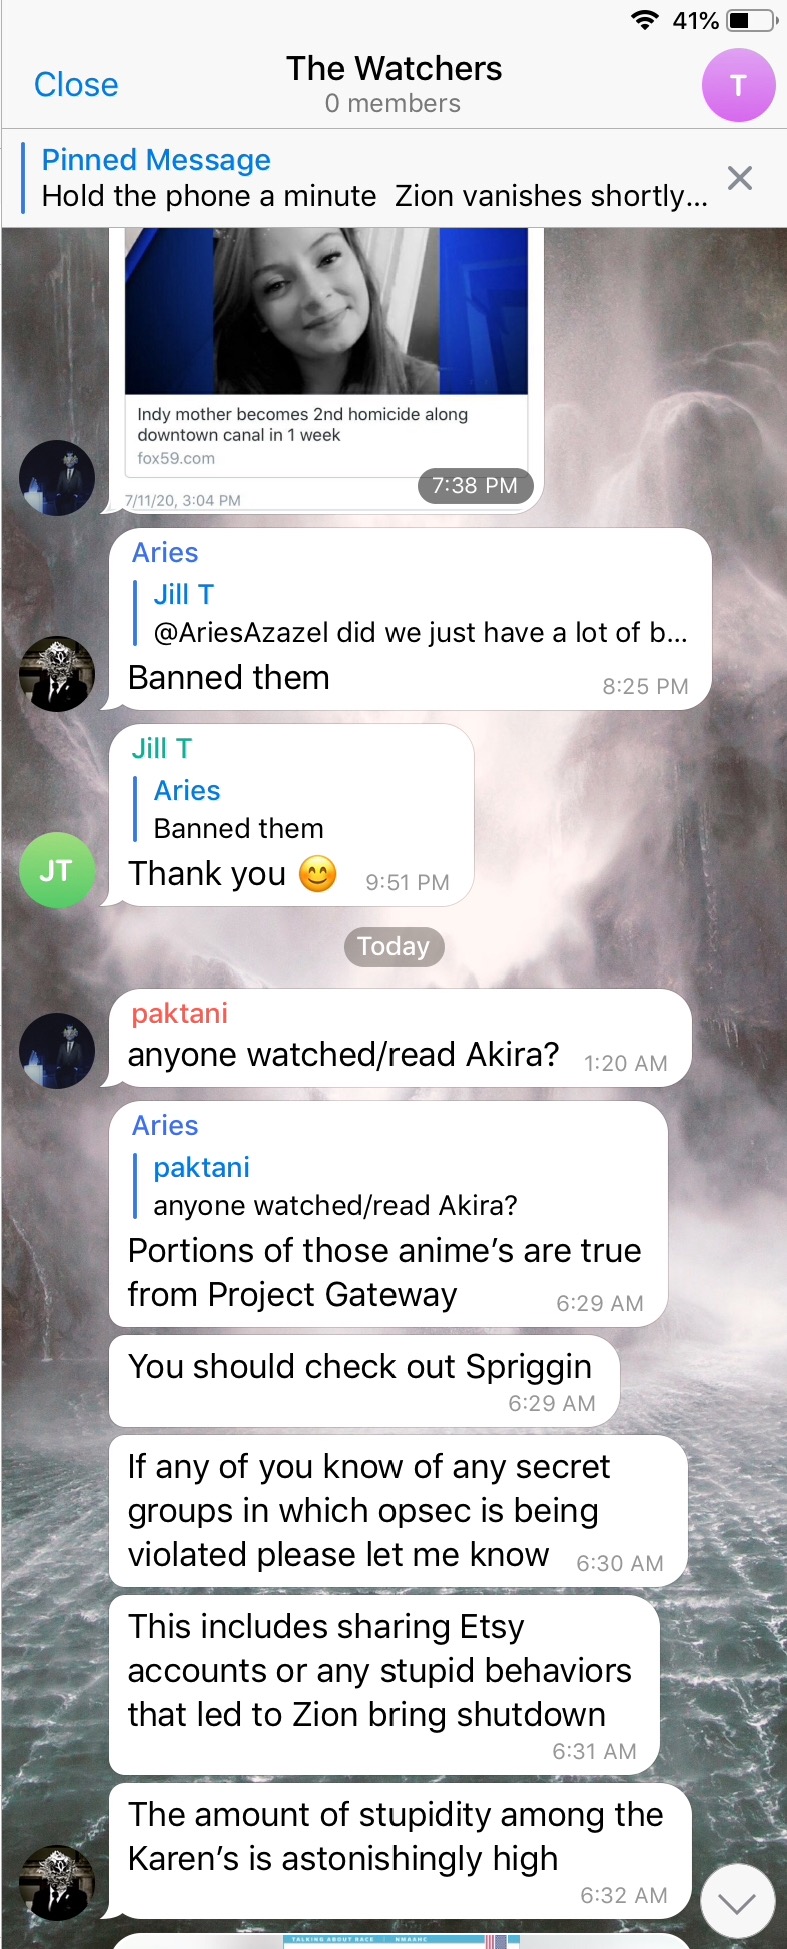Open paktani's avatar next to Akira message

click(57, 1050)
